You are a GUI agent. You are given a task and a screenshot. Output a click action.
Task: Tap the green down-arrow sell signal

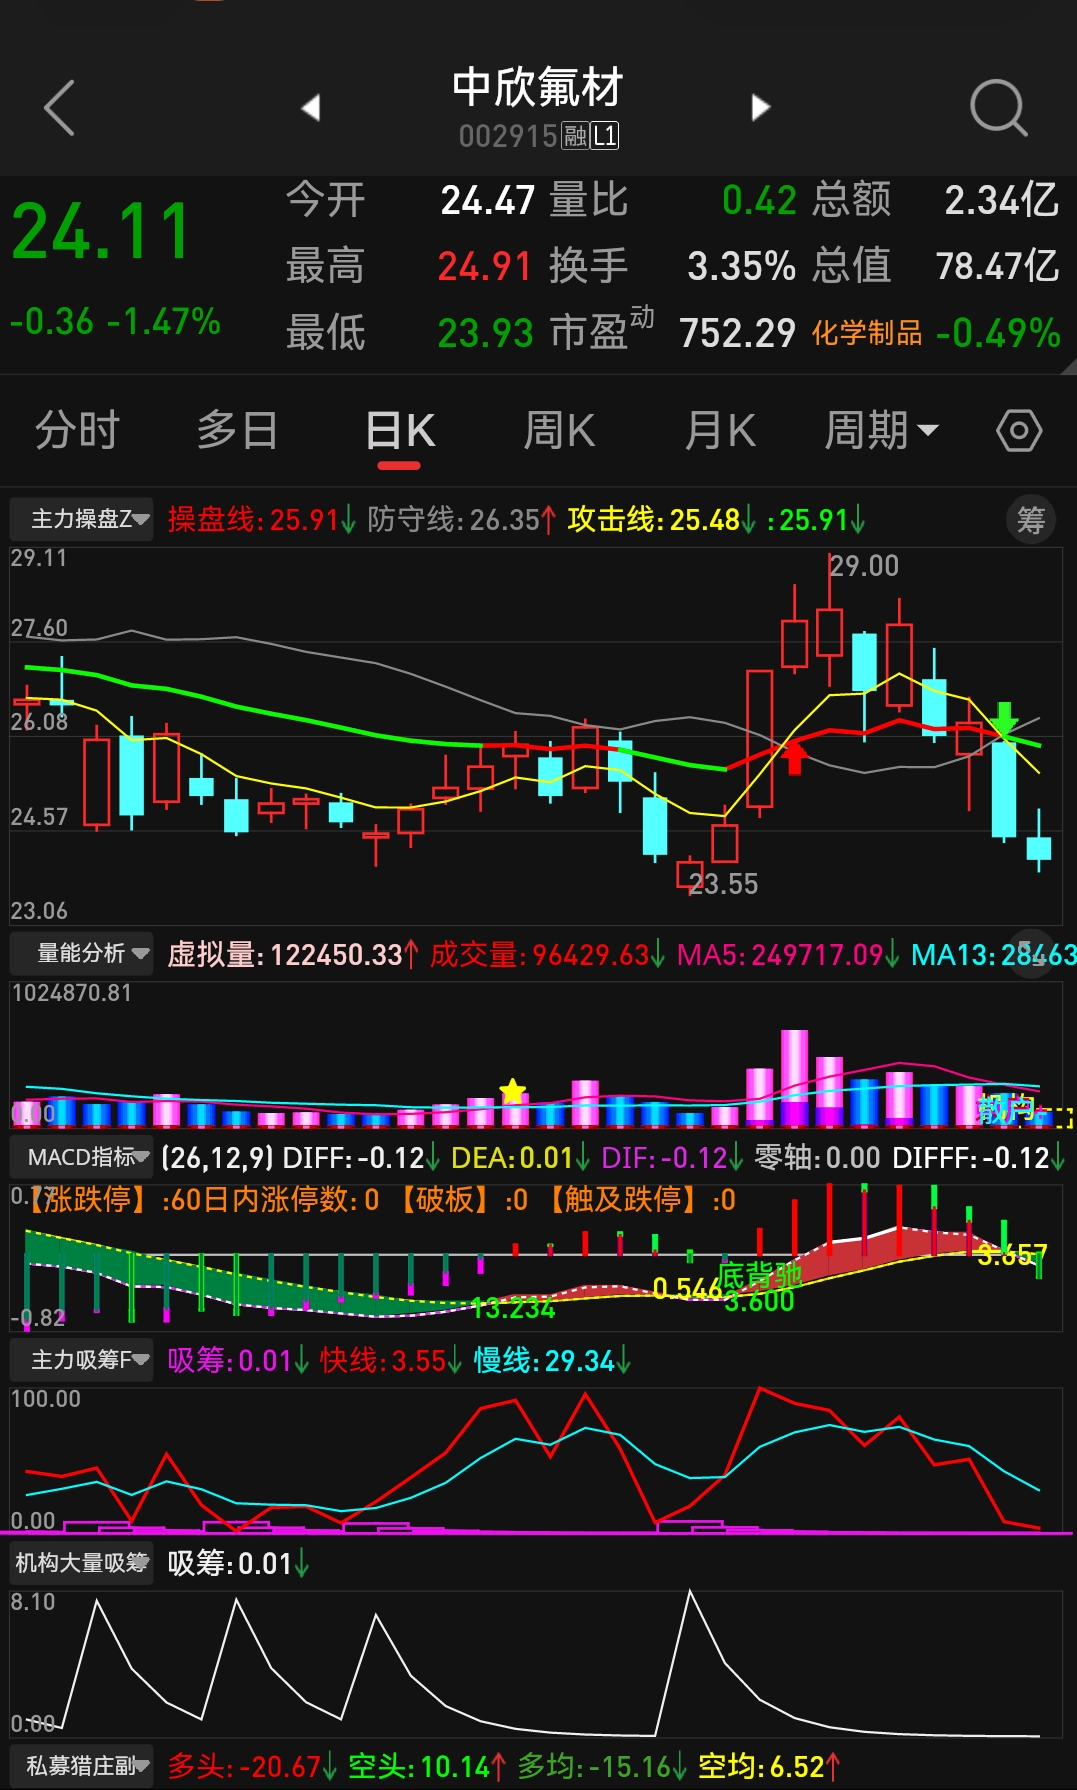pyautogui.click(x=1004, y=718)
